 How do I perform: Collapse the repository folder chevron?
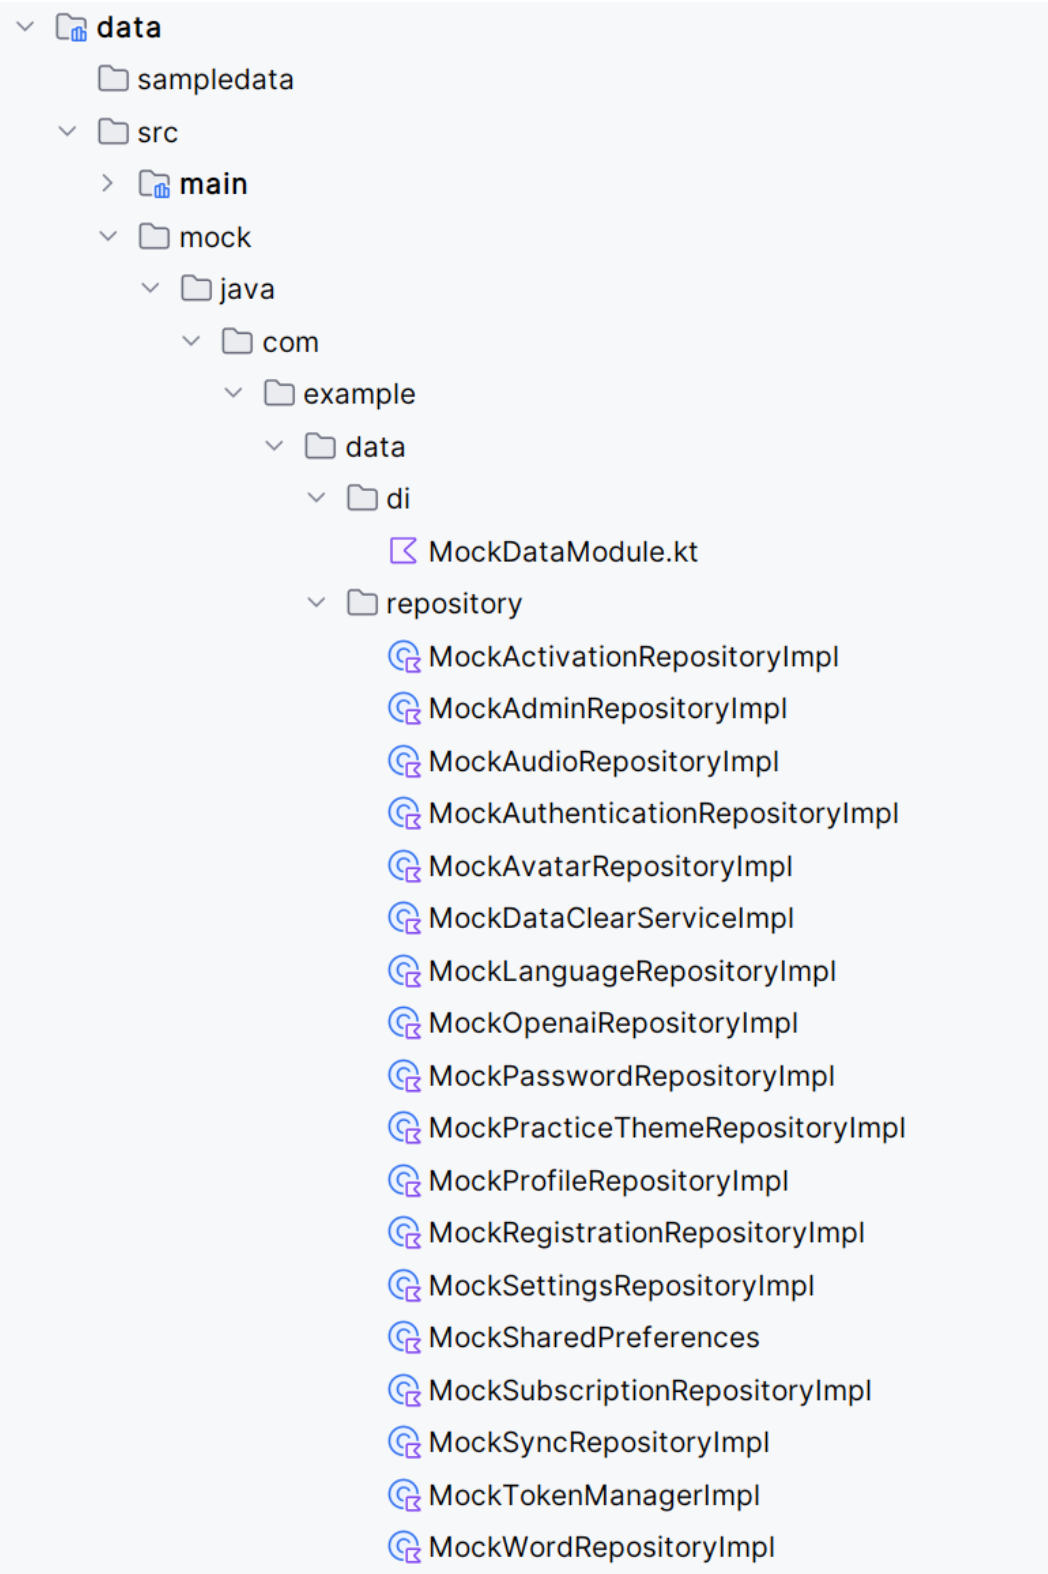pyautogui.click(x=316, y=603)
